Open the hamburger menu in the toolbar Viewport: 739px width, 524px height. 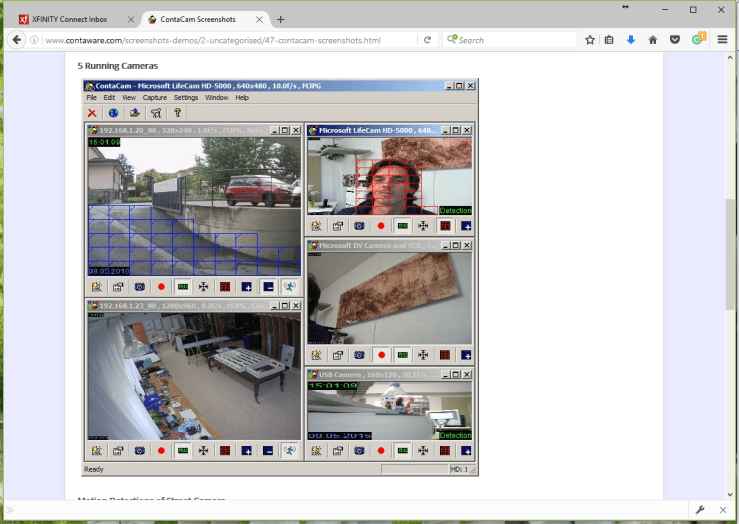722,40
